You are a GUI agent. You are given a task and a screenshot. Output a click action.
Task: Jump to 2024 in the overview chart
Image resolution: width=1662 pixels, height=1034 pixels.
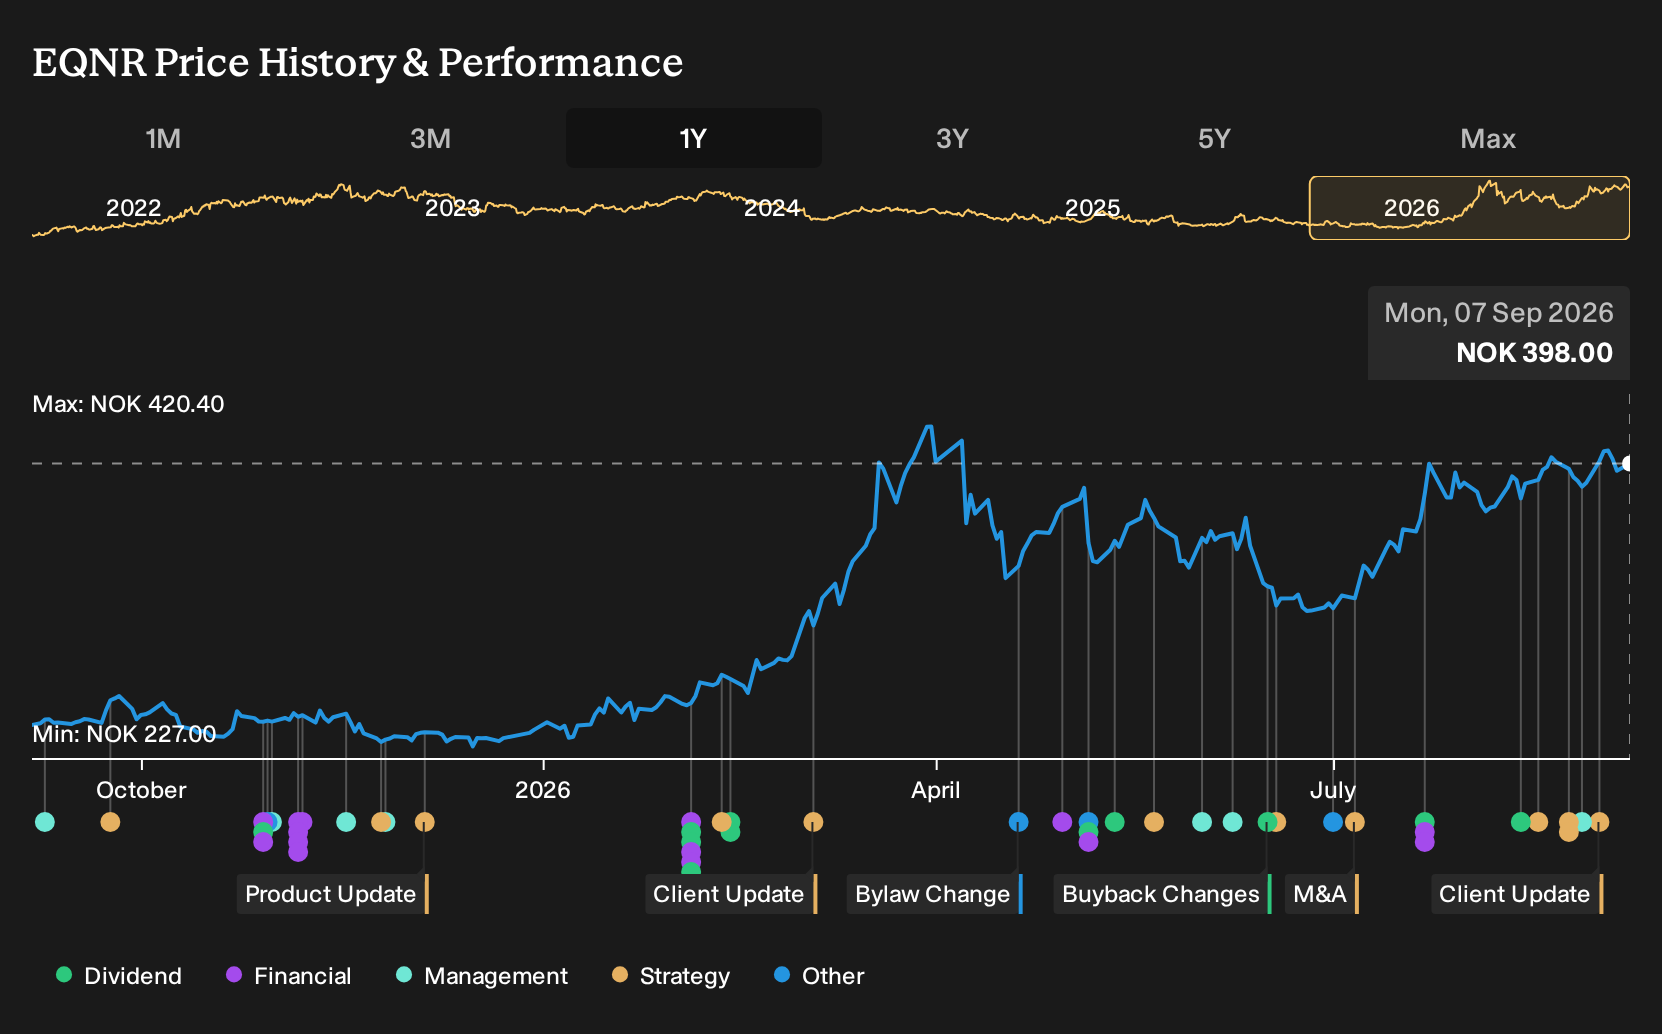tap(772, 208)
